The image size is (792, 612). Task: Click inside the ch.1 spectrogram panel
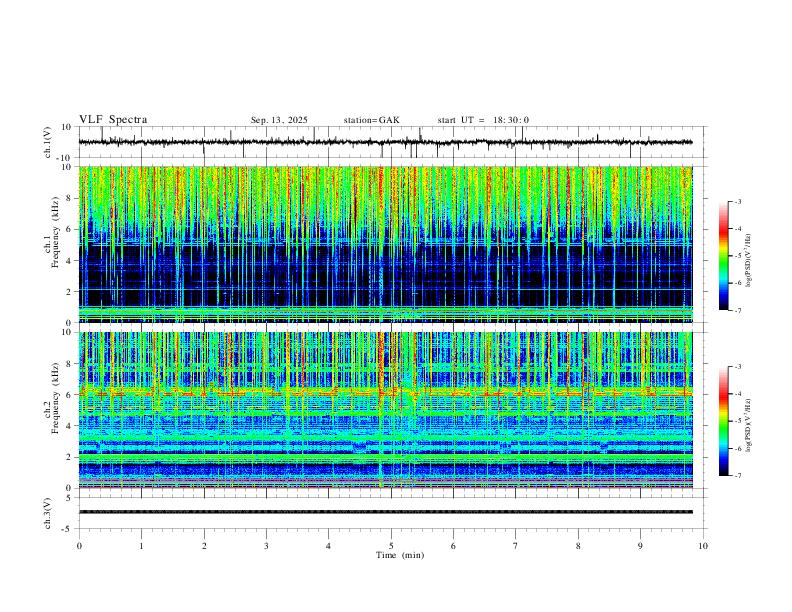click(x=386, y=244)
